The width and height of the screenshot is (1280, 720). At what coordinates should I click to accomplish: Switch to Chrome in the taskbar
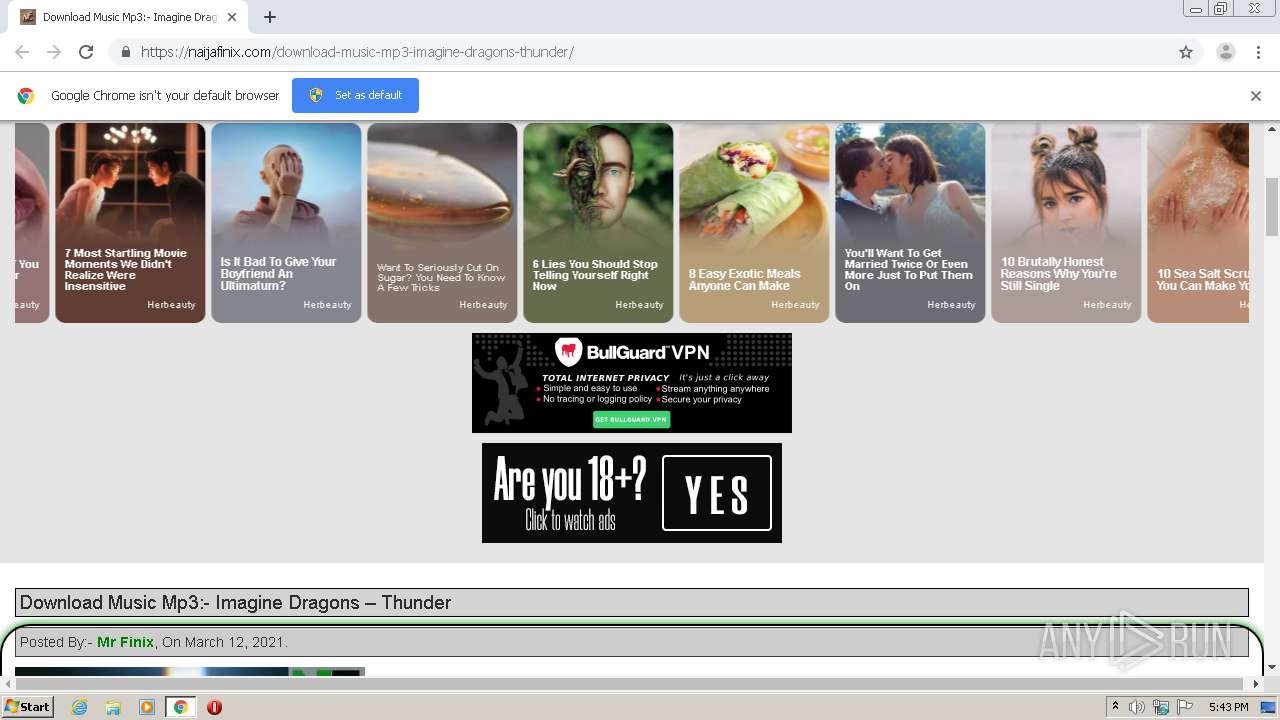[181, 707]
